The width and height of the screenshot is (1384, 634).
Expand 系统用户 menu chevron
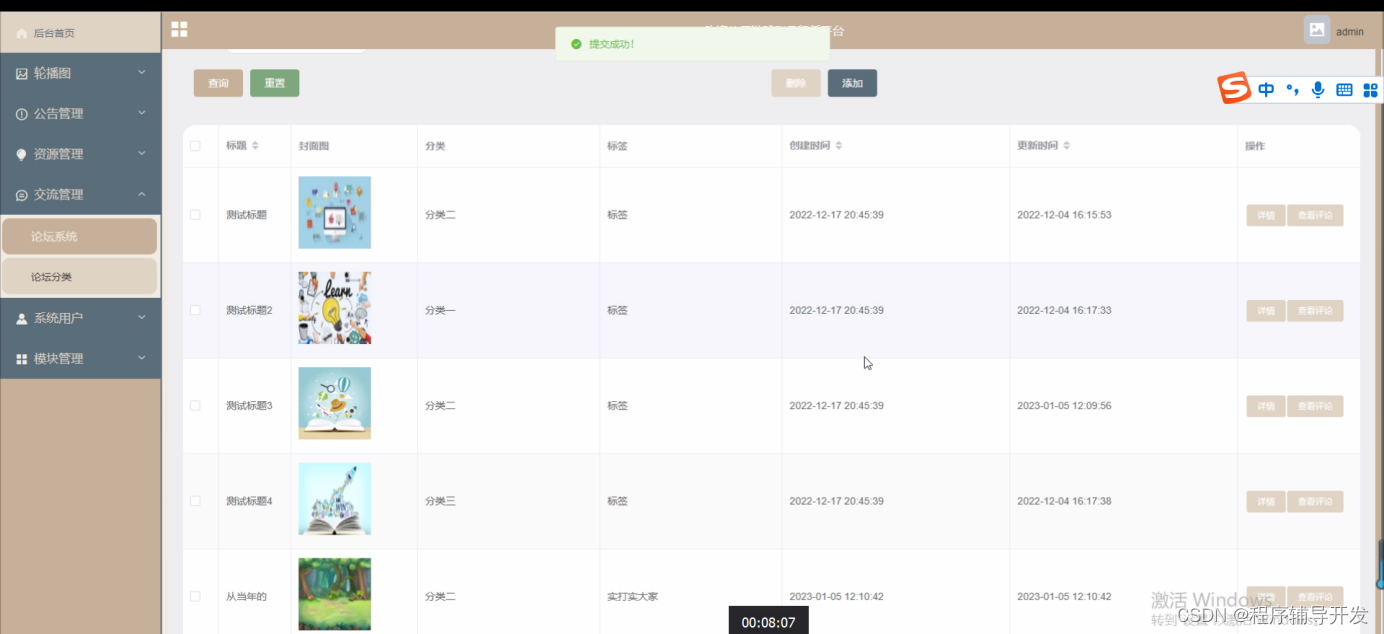pyautogui.click(x=142, y=318)
